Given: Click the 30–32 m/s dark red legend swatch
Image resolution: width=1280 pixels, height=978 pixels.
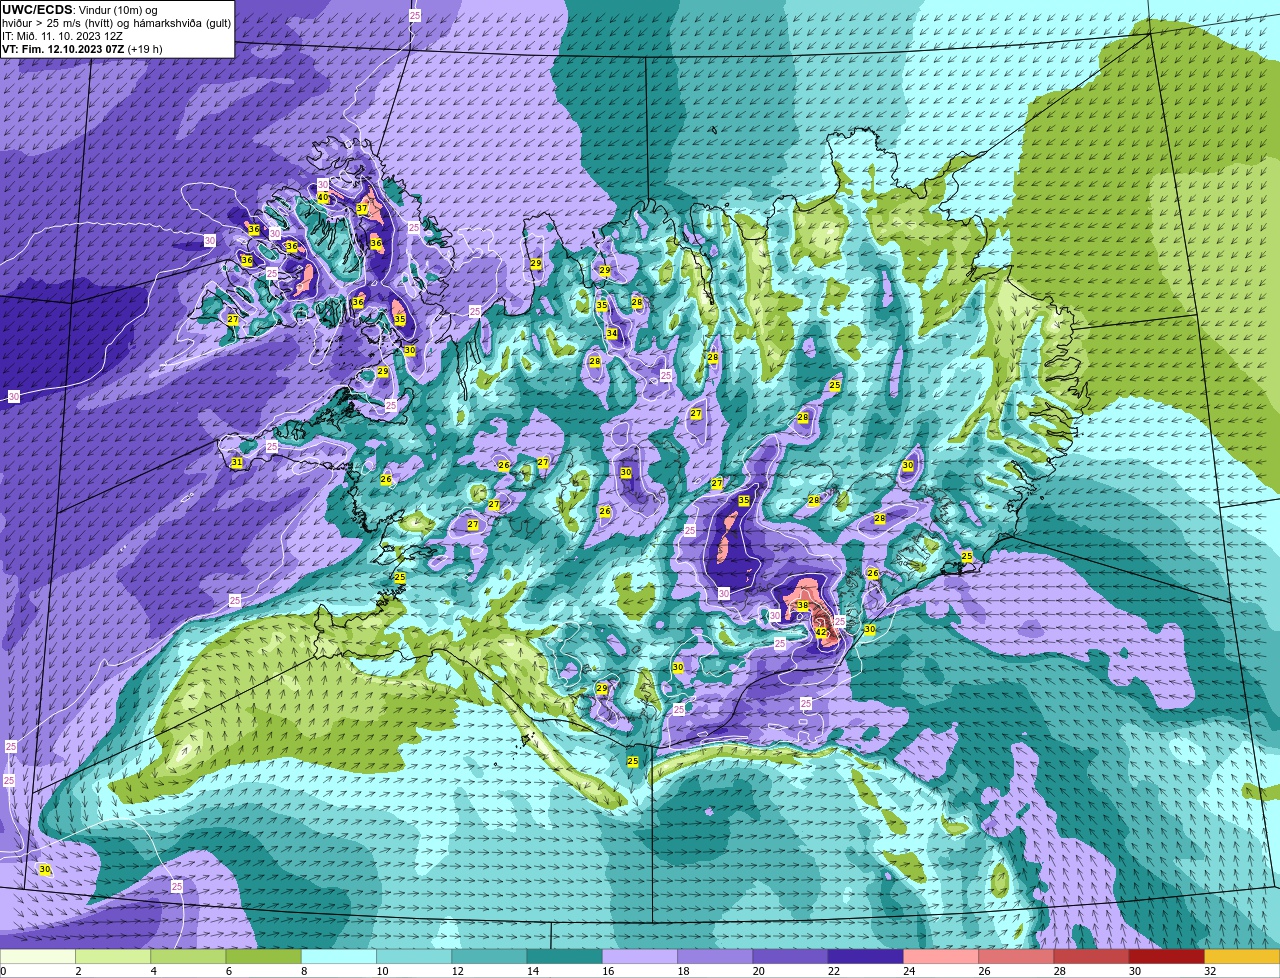Looking at the screenshot, I should point(1167,956).
